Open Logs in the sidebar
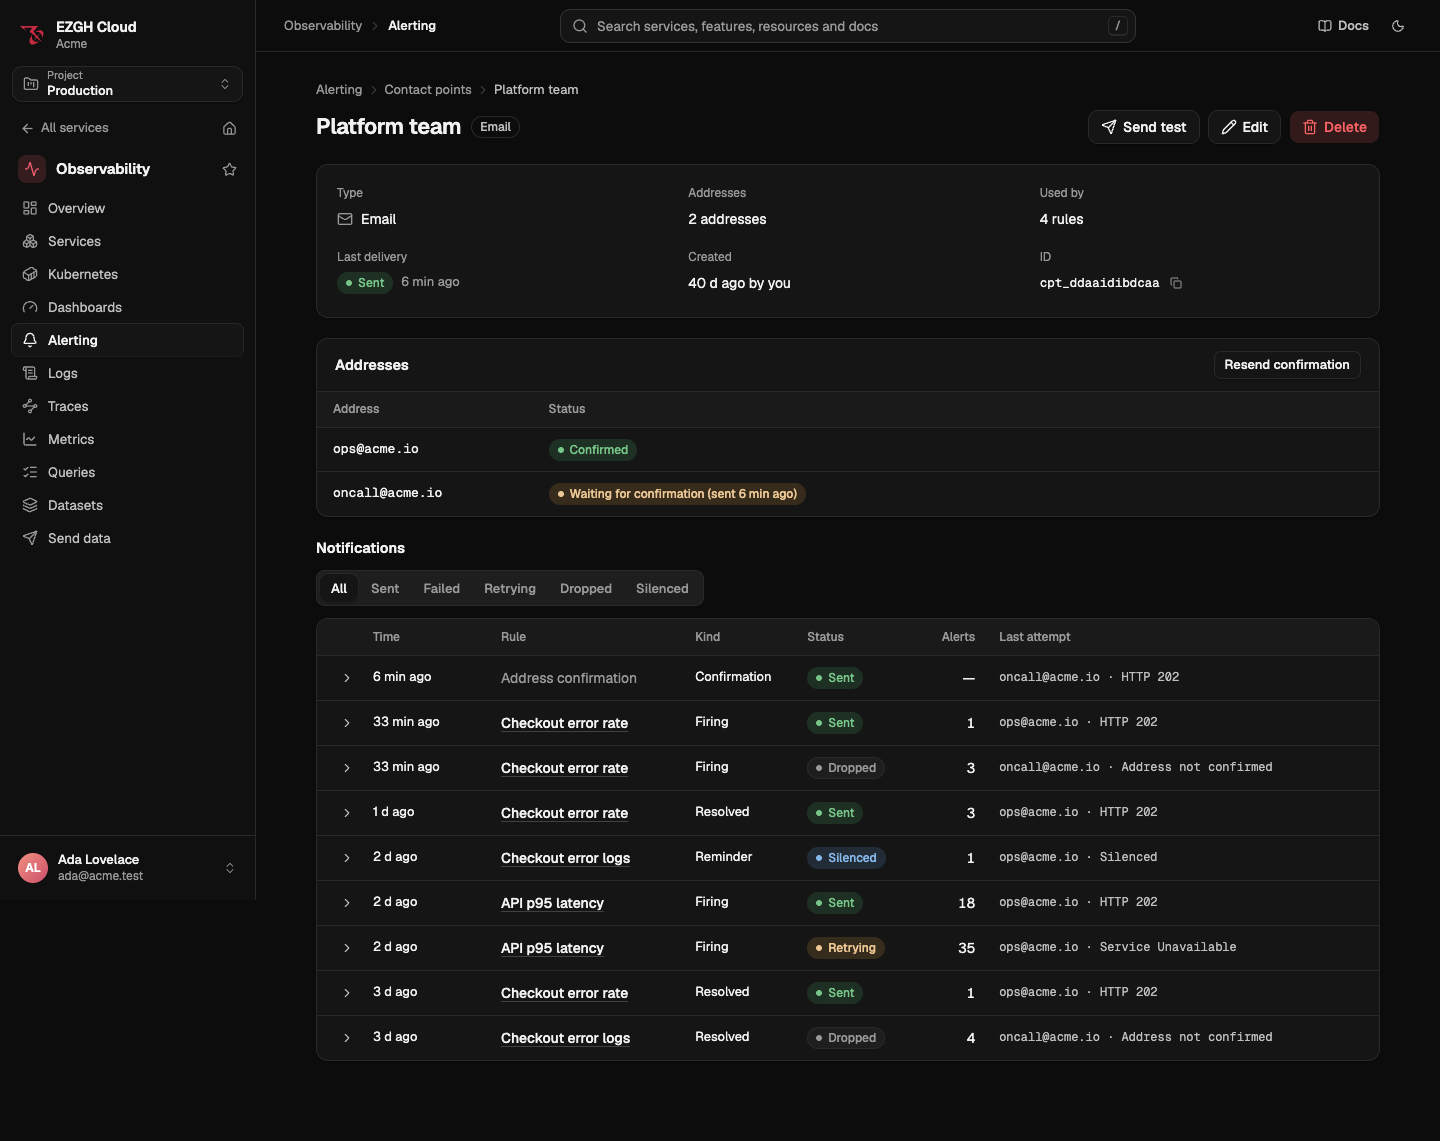This screenshot has width=1440, height=1141. pos(127,373)
